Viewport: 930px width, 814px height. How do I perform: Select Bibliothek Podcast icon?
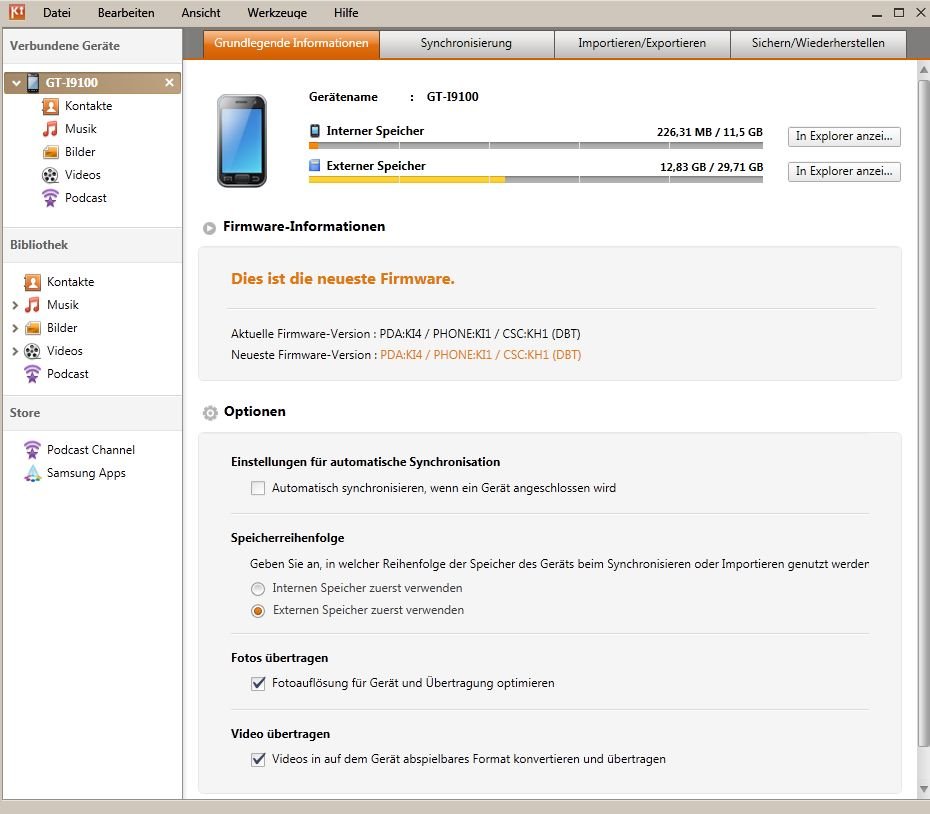[x=33, y=374]
